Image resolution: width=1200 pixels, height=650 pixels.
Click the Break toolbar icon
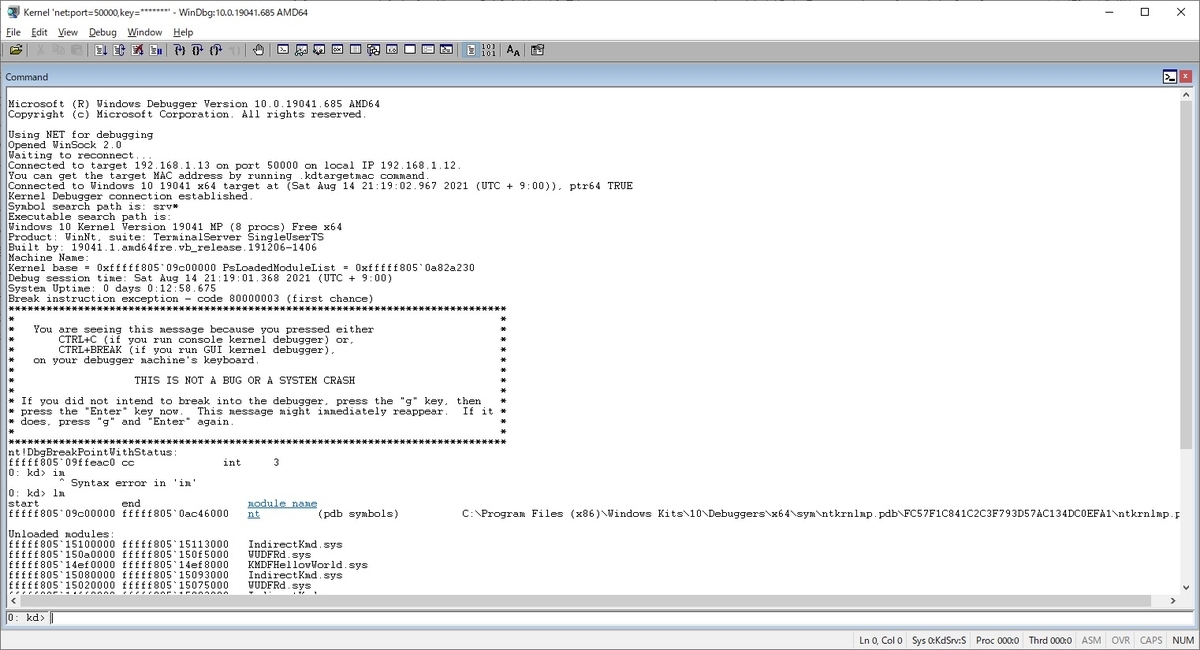tap(155, 49)
